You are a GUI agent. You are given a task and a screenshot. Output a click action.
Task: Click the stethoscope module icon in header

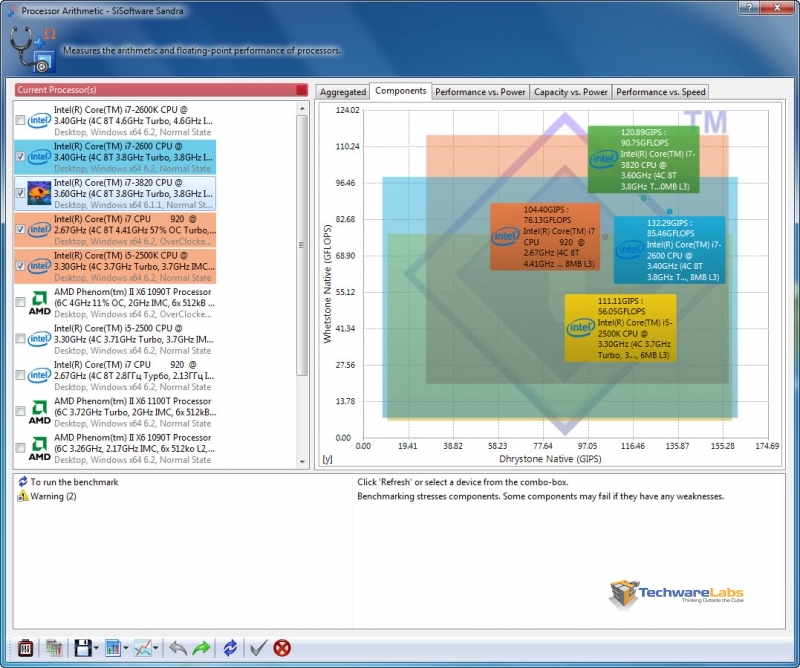point(33,50)
